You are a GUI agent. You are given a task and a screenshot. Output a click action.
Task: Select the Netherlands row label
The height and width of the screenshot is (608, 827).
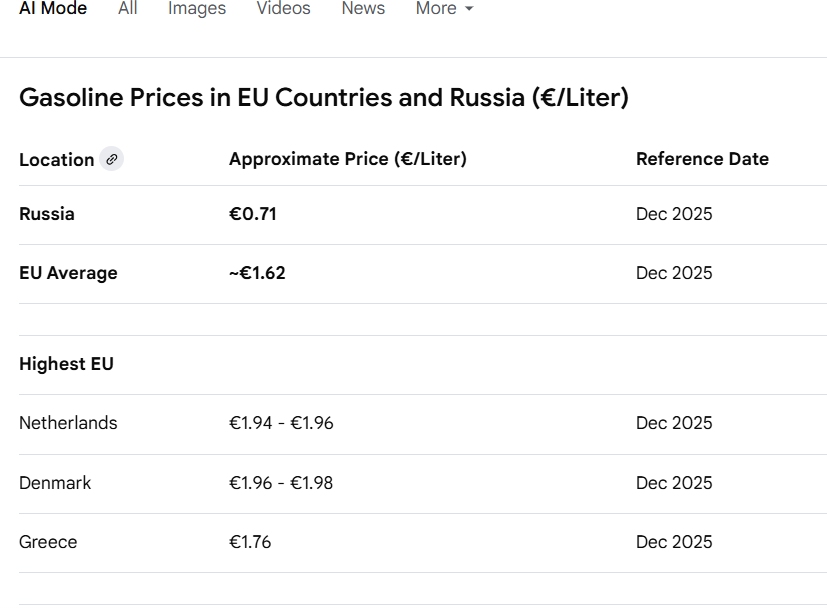click(x=68, y=423)
